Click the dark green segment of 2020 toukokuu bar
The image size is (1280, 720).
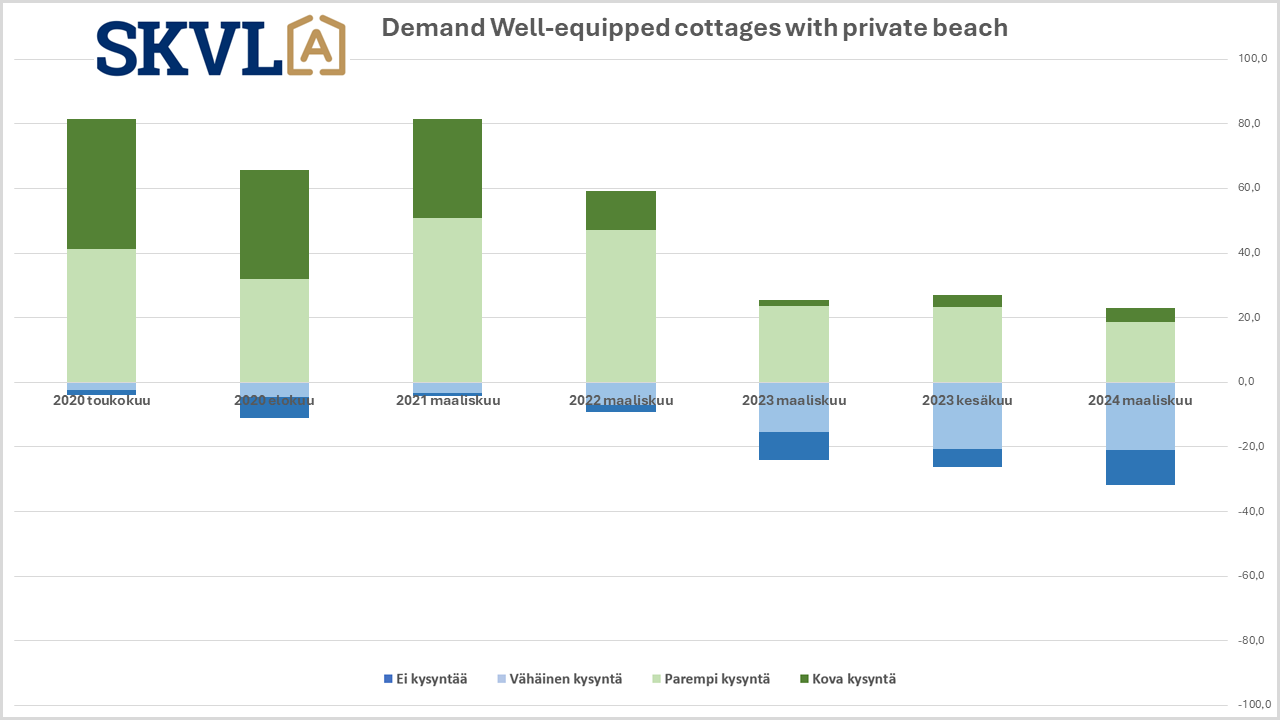click(x=101, y=184)
